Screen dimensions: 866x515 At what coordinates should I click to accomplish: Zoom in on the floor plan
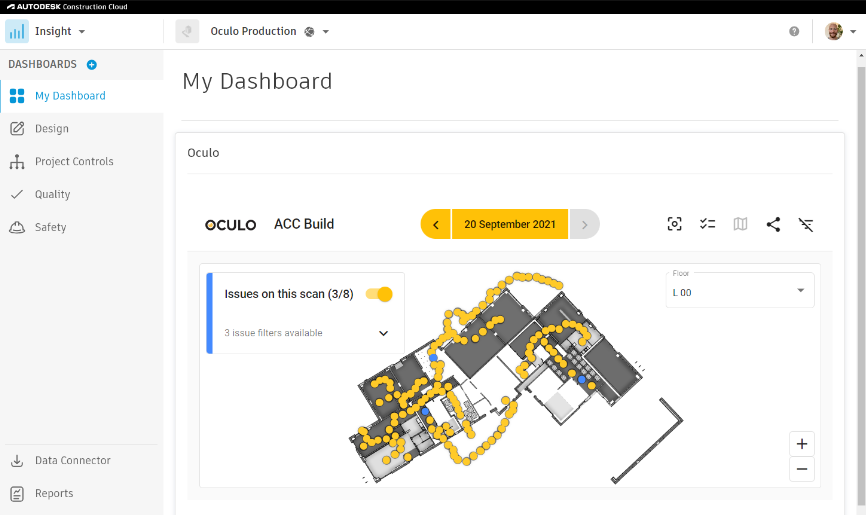[x=802, y=444]
